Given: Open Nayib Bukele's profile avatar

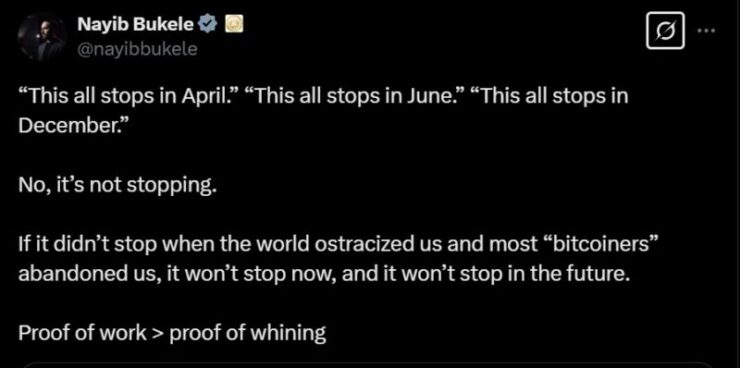Looking at the screenshot, I should point(42,37).
